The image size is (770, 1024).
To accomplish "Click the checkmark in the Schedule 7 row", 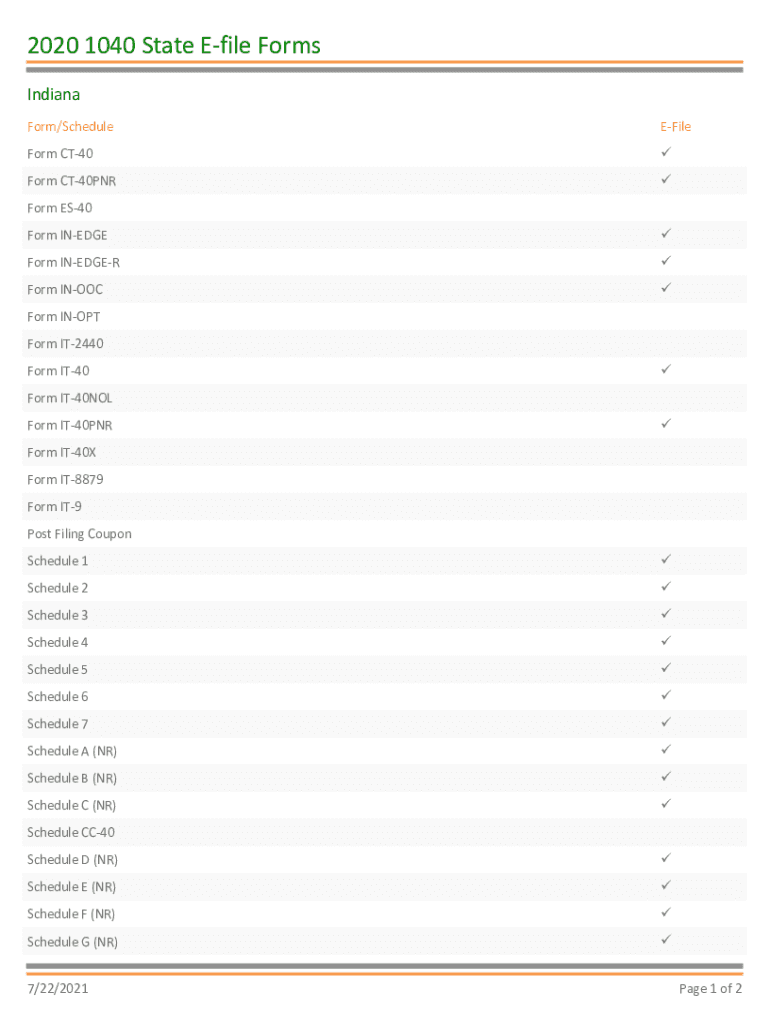I will (666, 722).
